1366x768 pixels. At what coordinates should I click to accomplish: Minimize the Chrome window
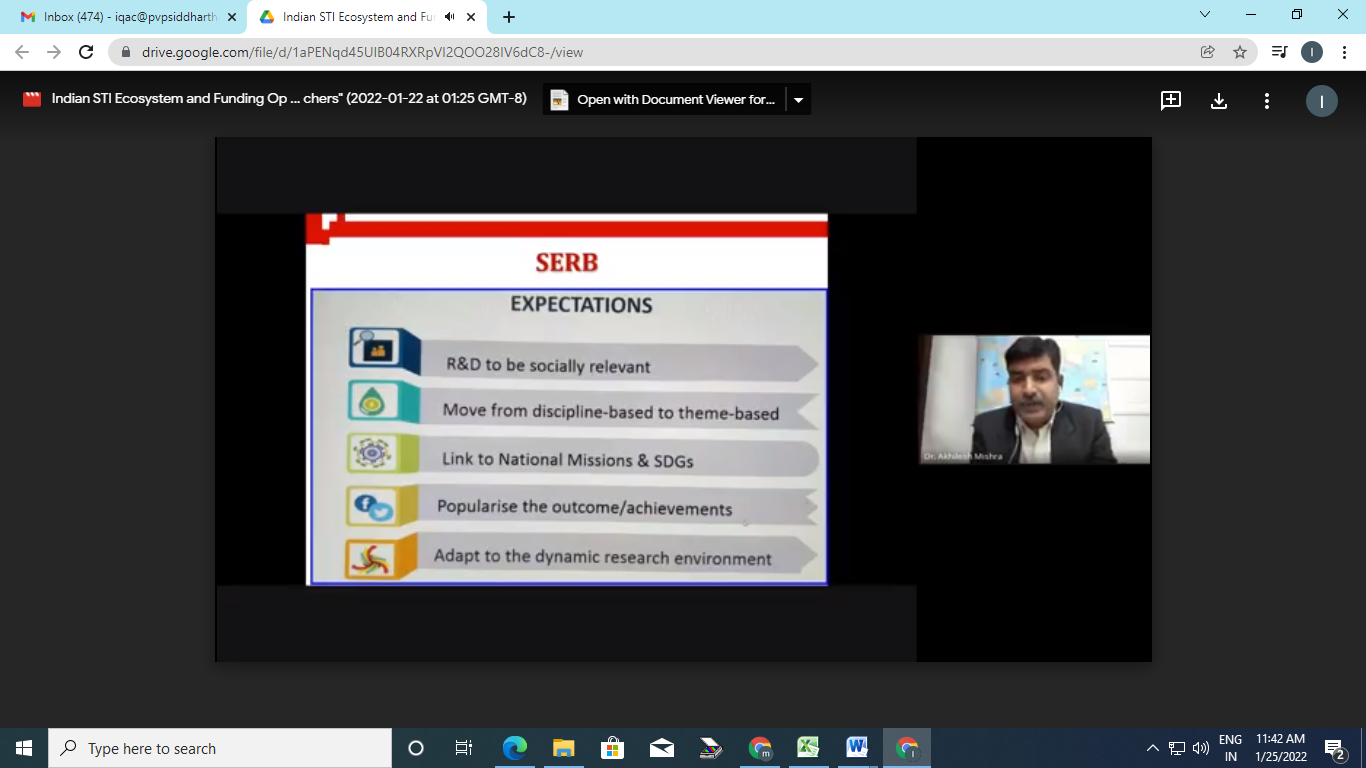point(1250,15)
